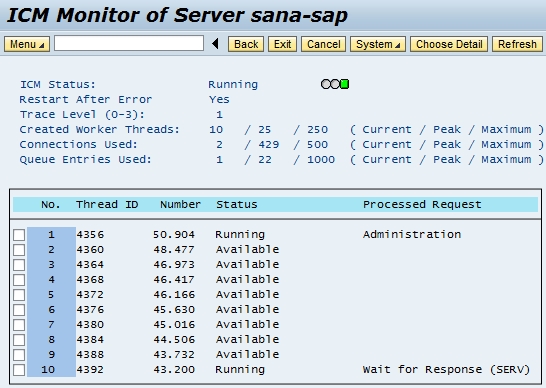
Task: Click the Queue Entries Used label
Action: [86, 160]
